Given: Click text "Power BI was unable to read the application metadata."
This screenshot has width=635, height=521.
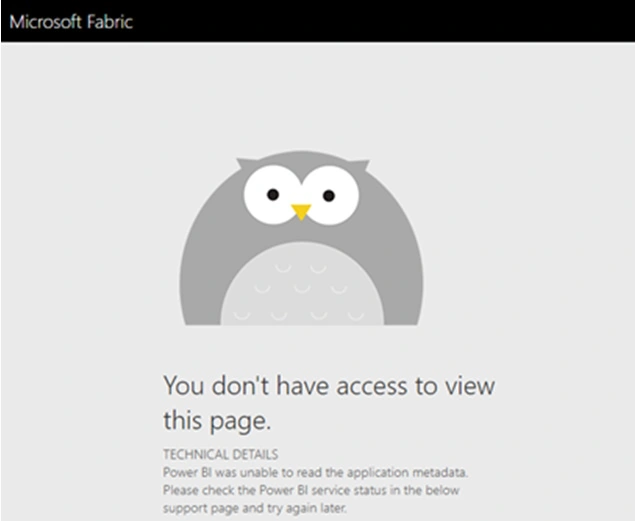Looking at the screenshot, I should pyautogui.click(x=315, y=472).
